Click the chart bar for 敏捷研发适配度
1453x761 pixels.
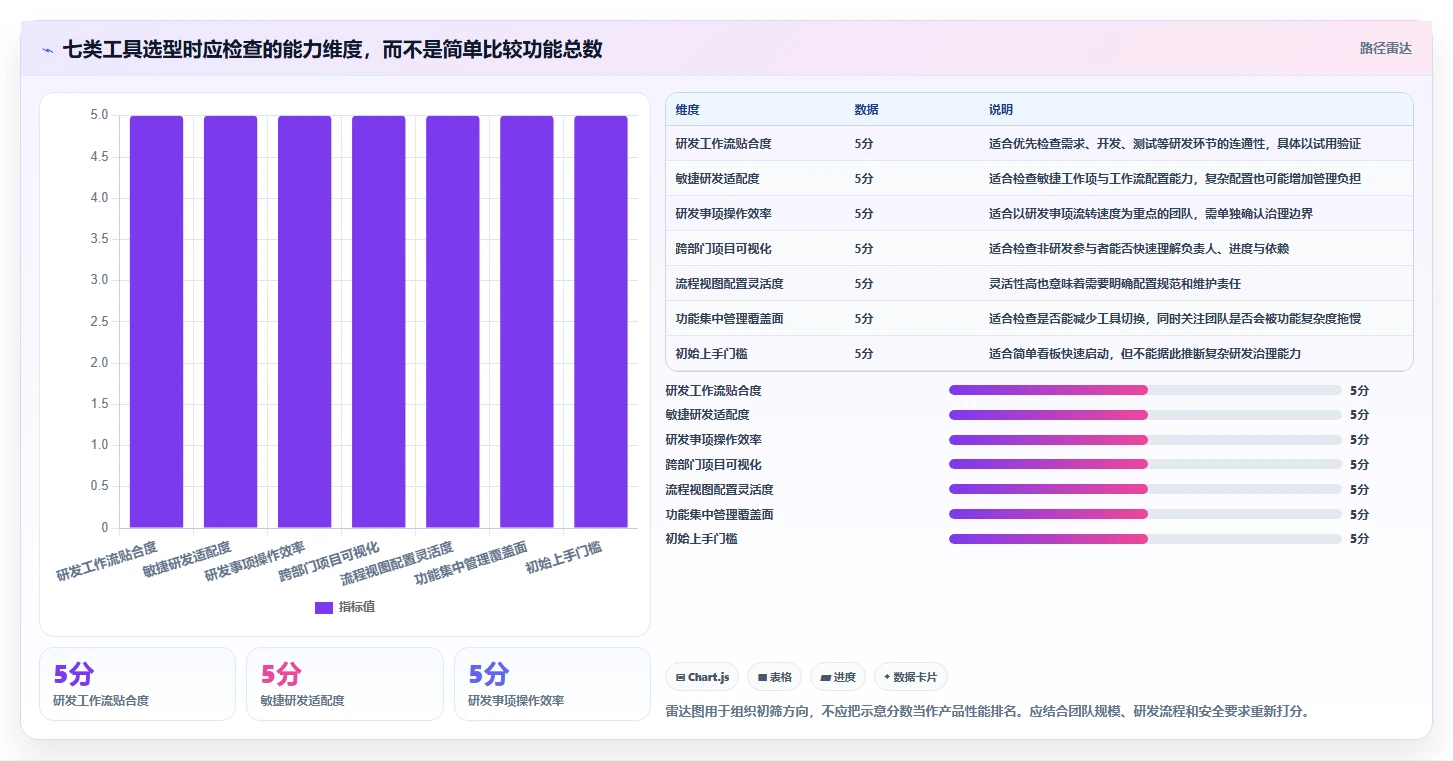(x=230, y=321)
